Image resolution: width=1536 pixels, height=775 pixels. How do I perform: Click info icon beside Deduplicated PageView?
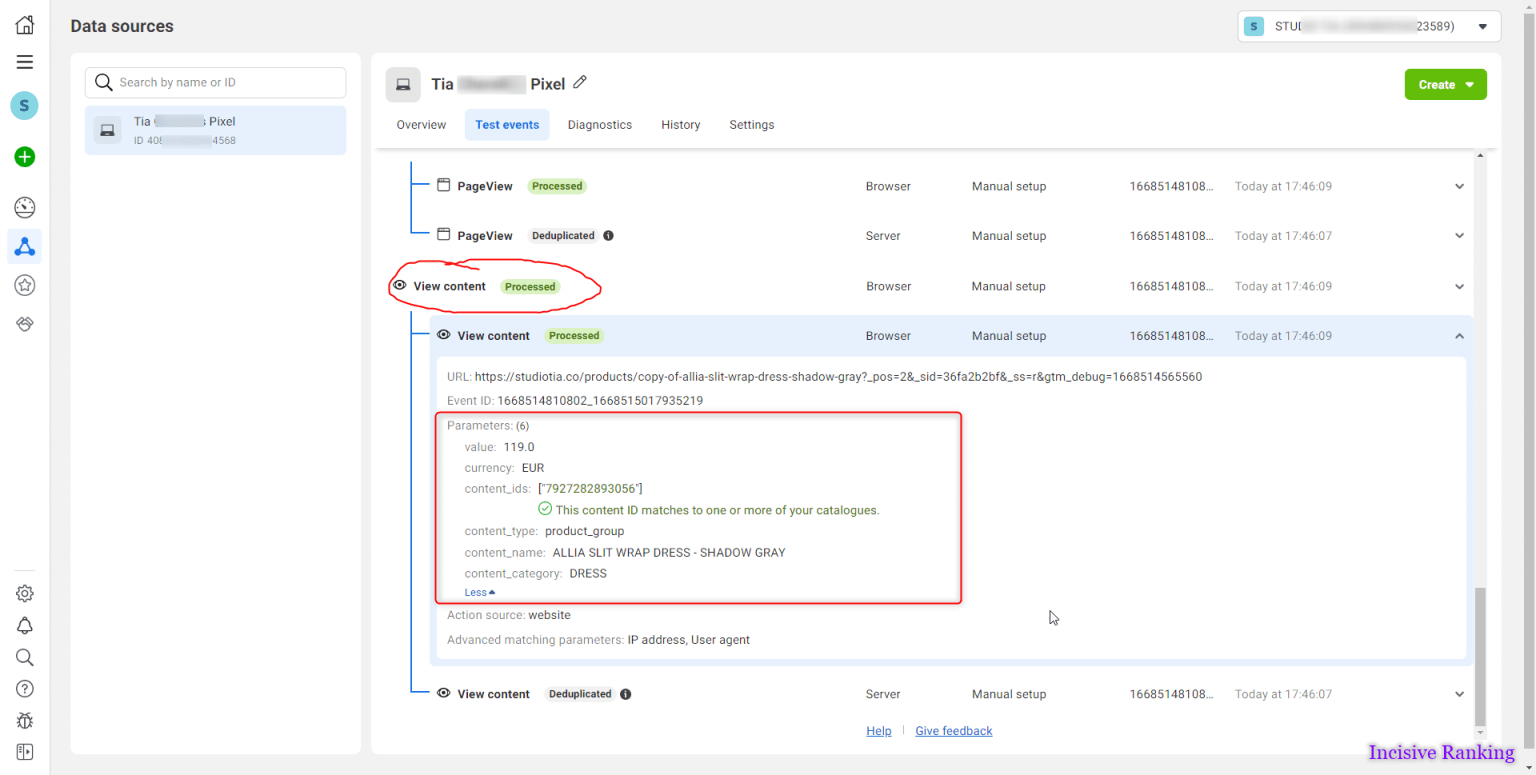tap(608, 236)
